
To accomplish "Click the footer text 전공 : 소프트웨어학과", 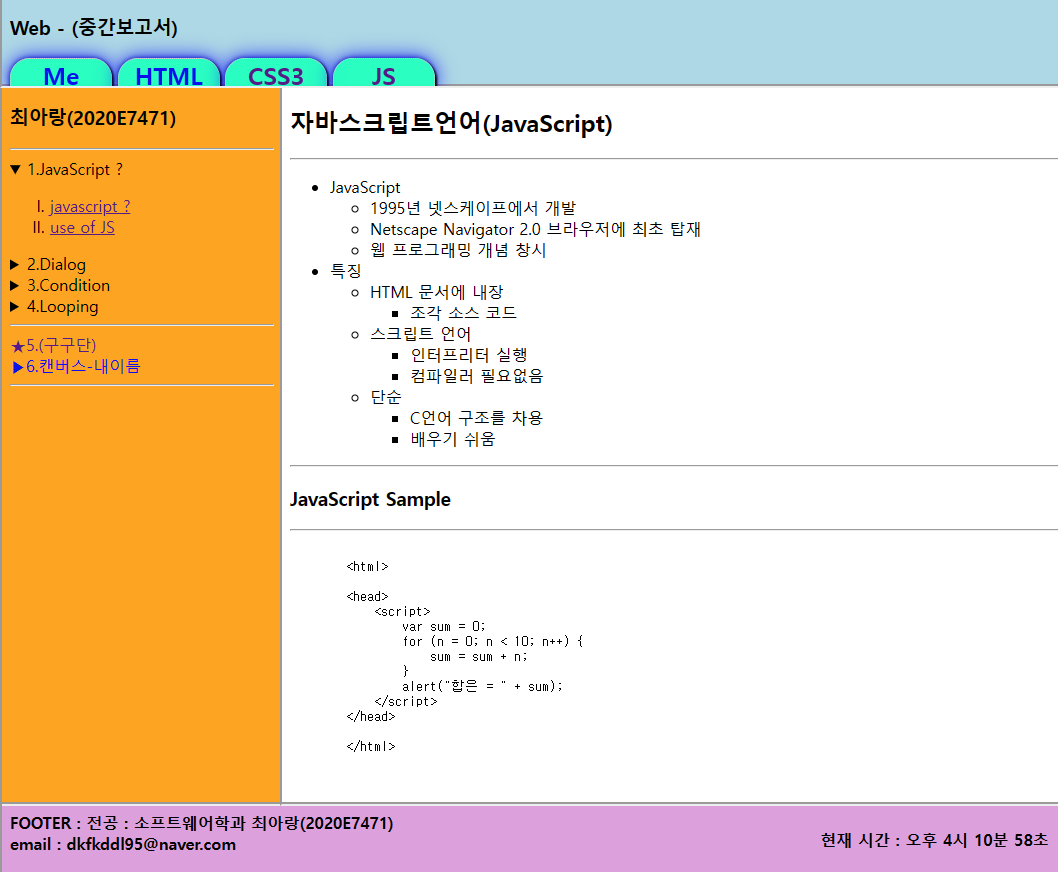I will [166, 823].
